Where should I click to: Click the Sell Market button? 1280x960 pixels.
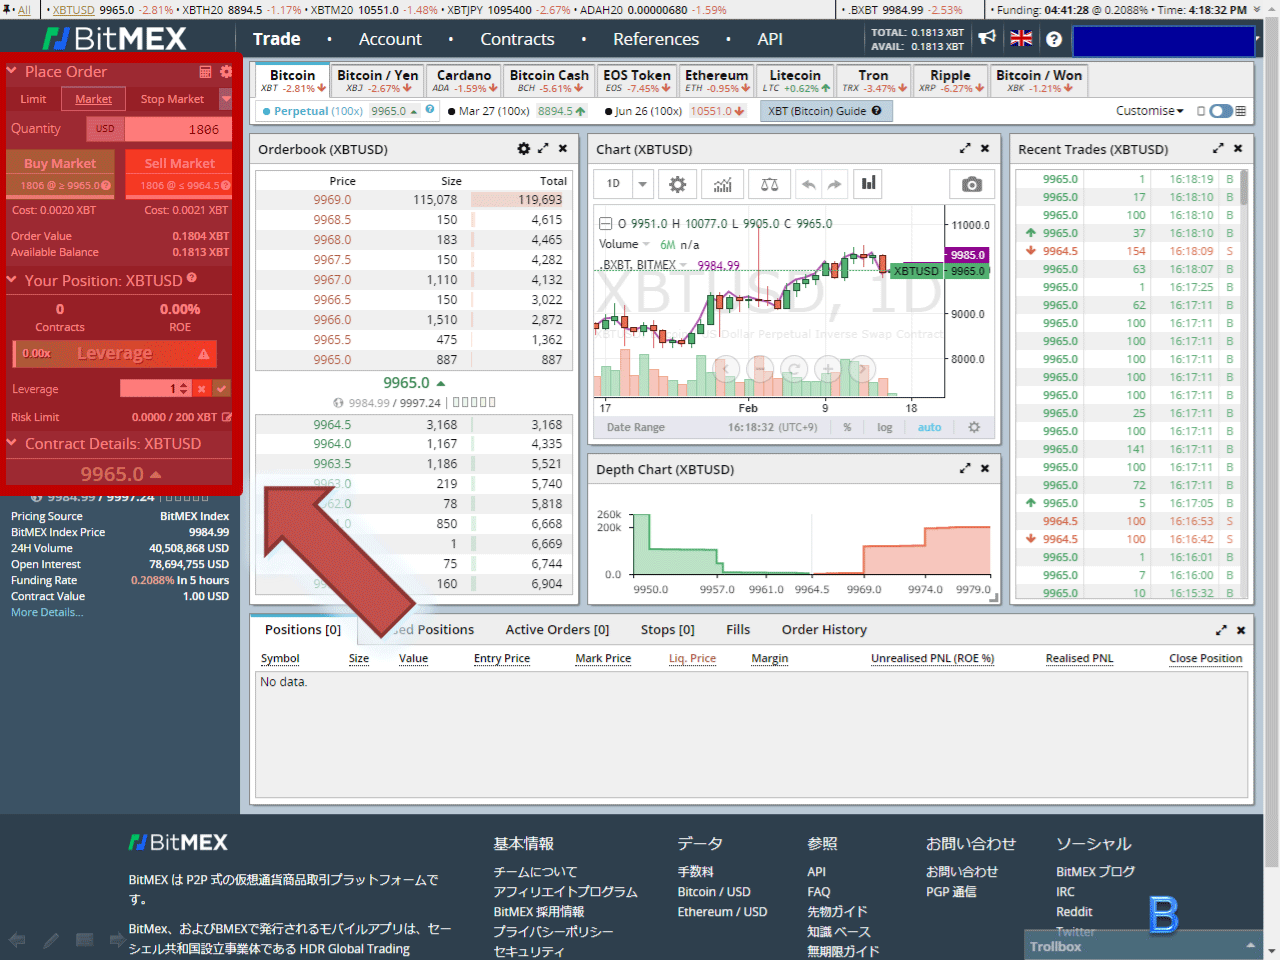click(180, 174)
